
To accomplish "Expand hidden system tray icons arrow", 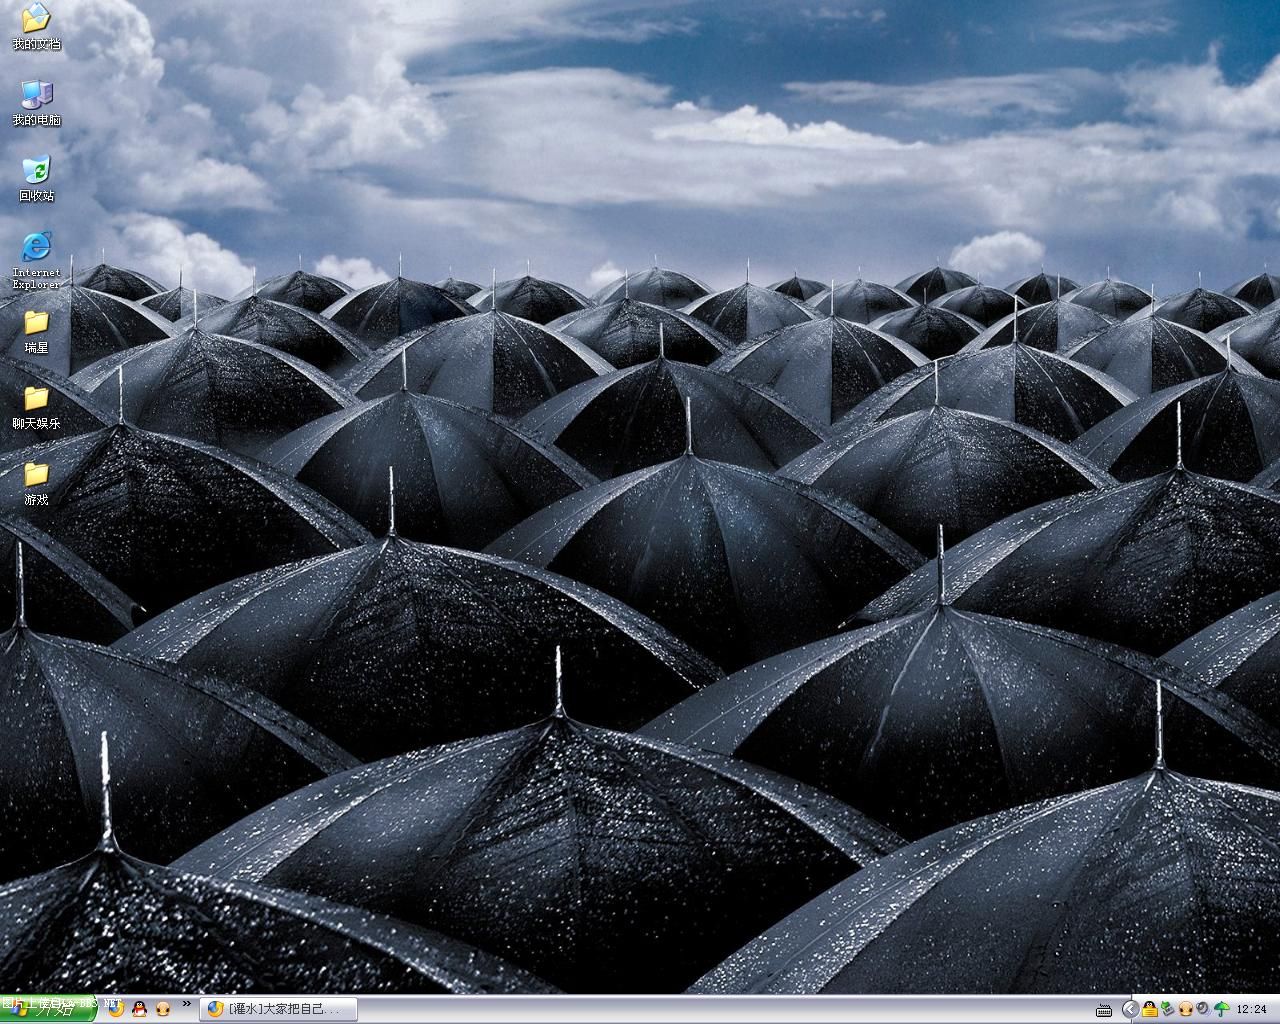I will click(1130, 1009).
